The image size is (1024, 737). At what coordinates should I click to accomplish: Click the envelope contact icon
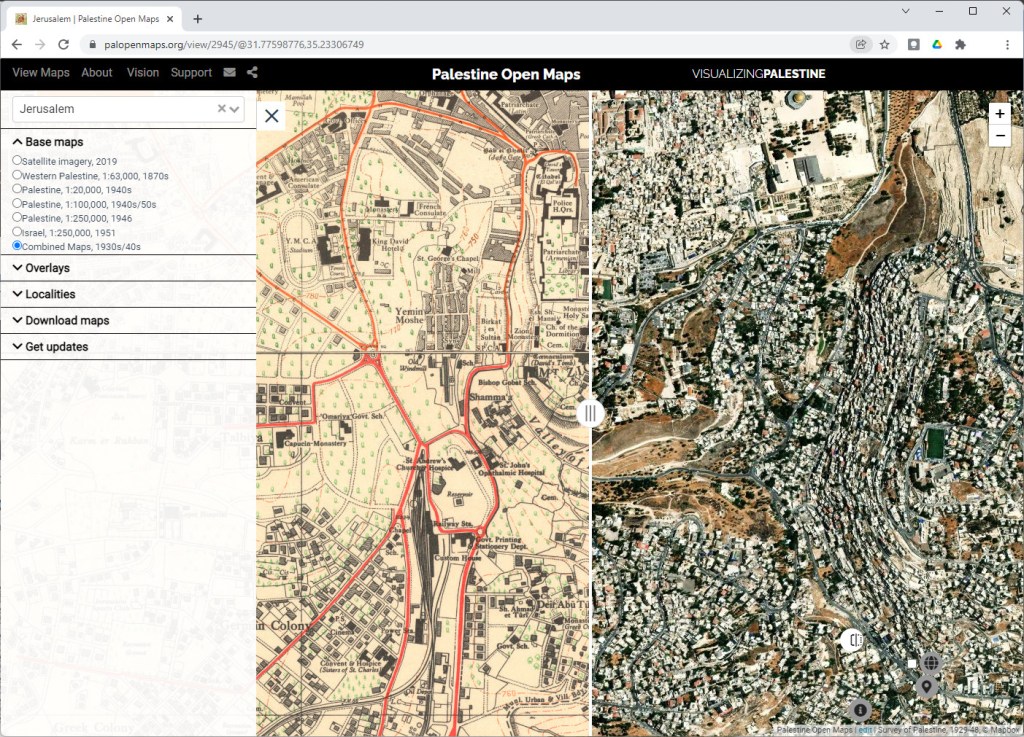230,73
